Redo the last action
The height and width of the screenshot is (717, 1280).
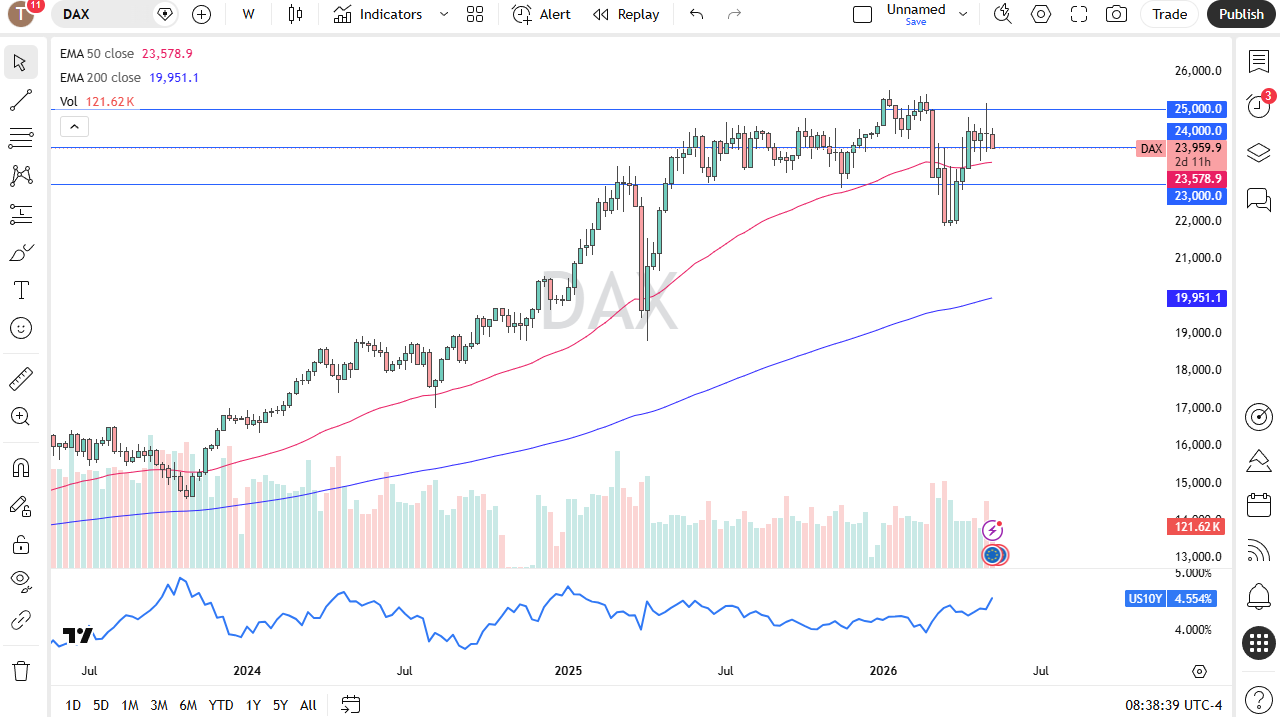pos(734,14)
